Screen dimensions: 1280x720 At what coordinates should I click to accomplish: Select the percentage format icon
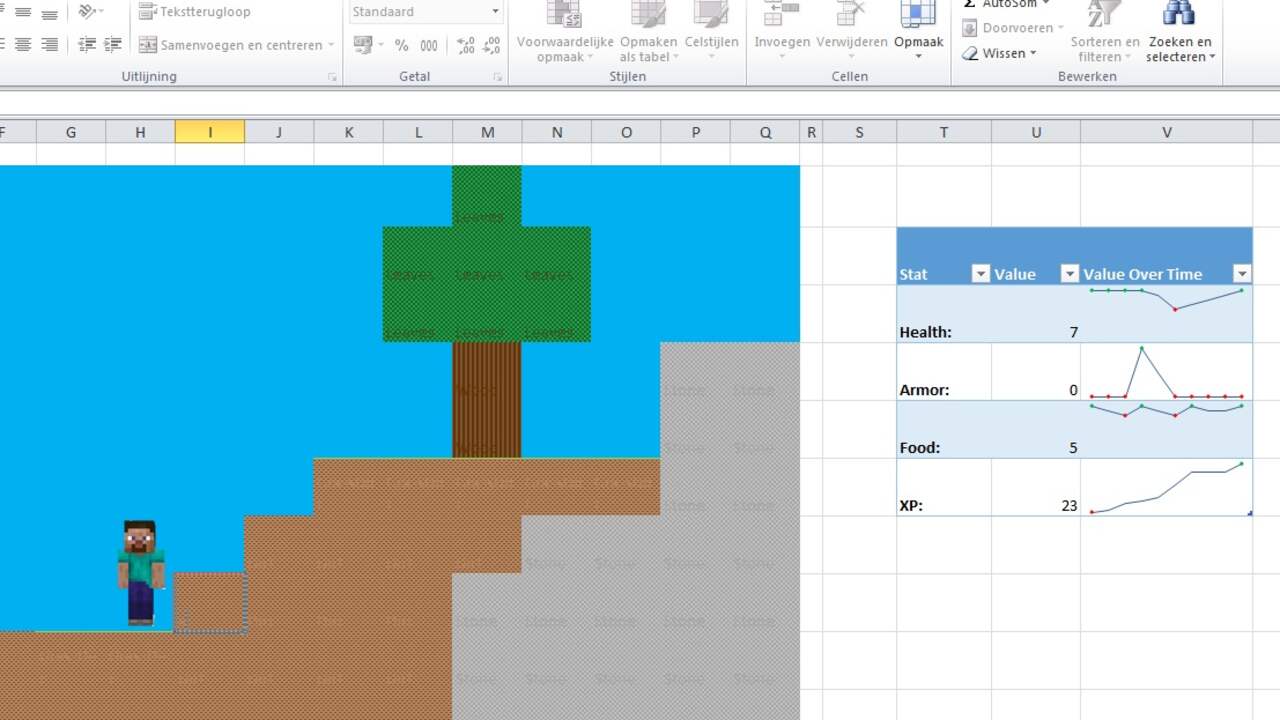click(400, 45)
